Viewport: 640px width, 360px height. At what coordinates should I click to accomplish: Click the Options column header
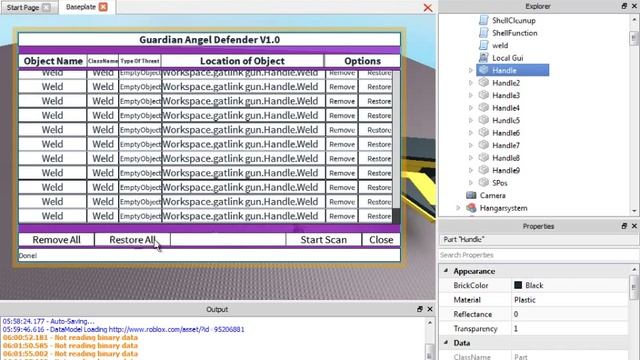[x=362, y=61]
